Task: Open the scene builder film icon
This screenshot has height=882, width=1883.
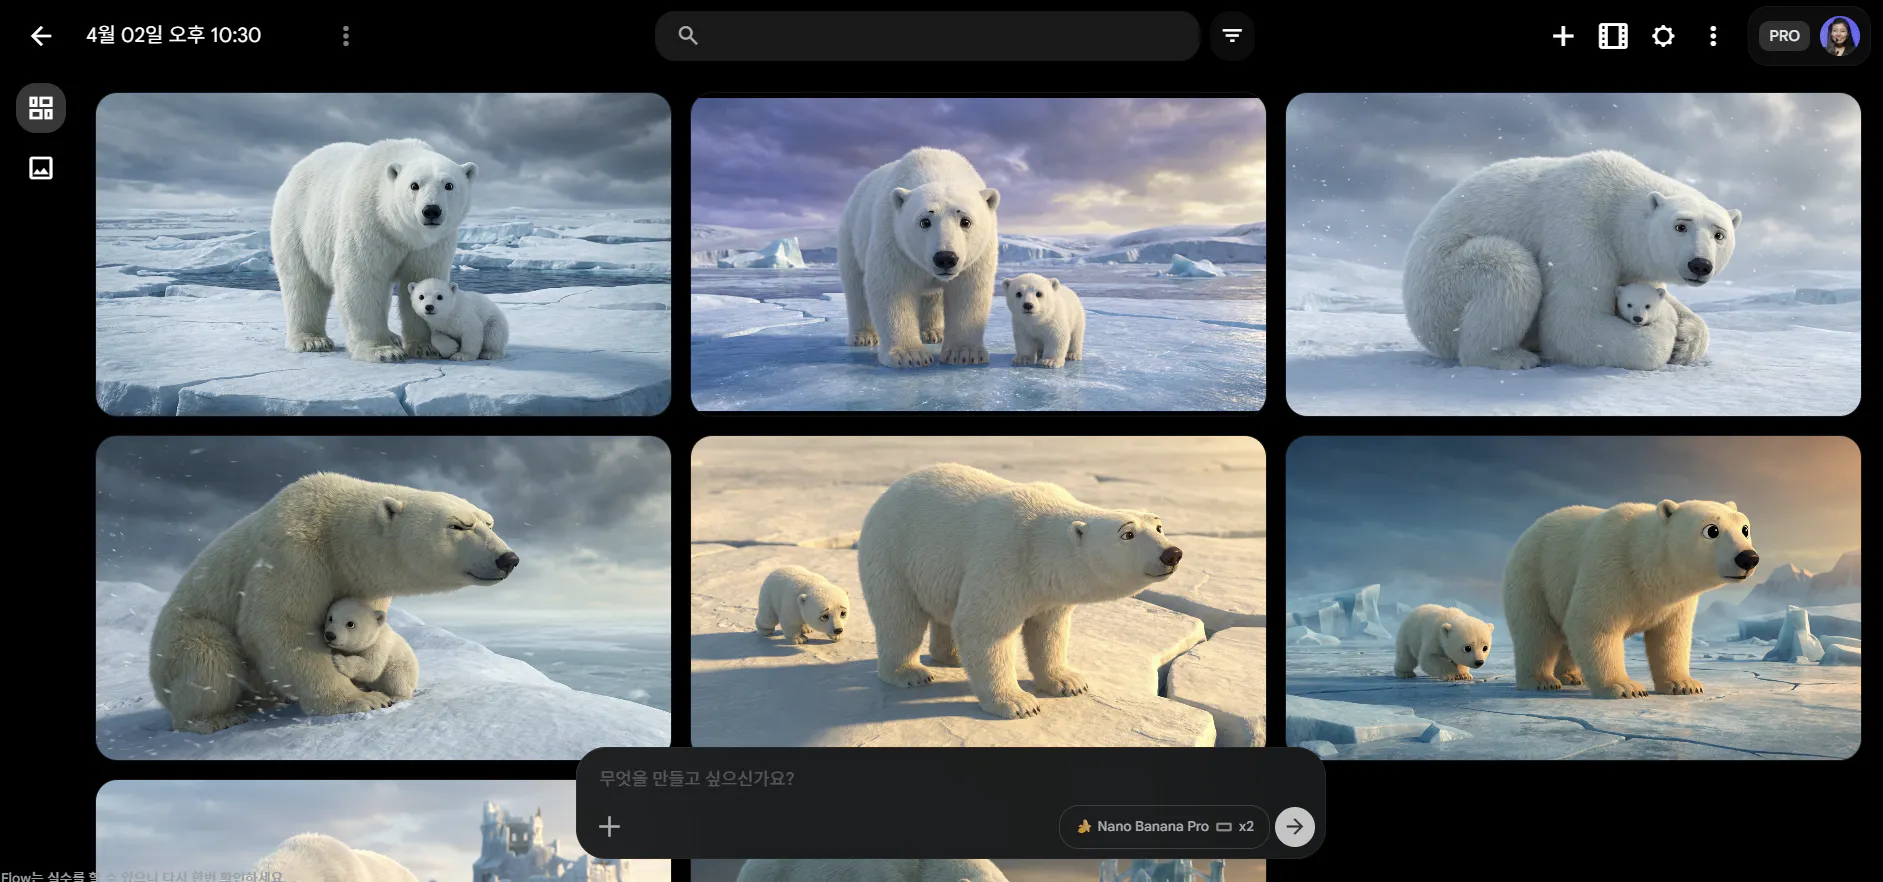Action: click(x=1613, y=36)
